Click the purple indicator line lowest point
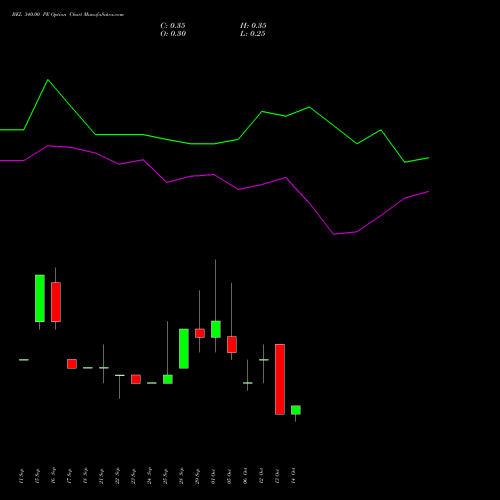 [334, 234]
